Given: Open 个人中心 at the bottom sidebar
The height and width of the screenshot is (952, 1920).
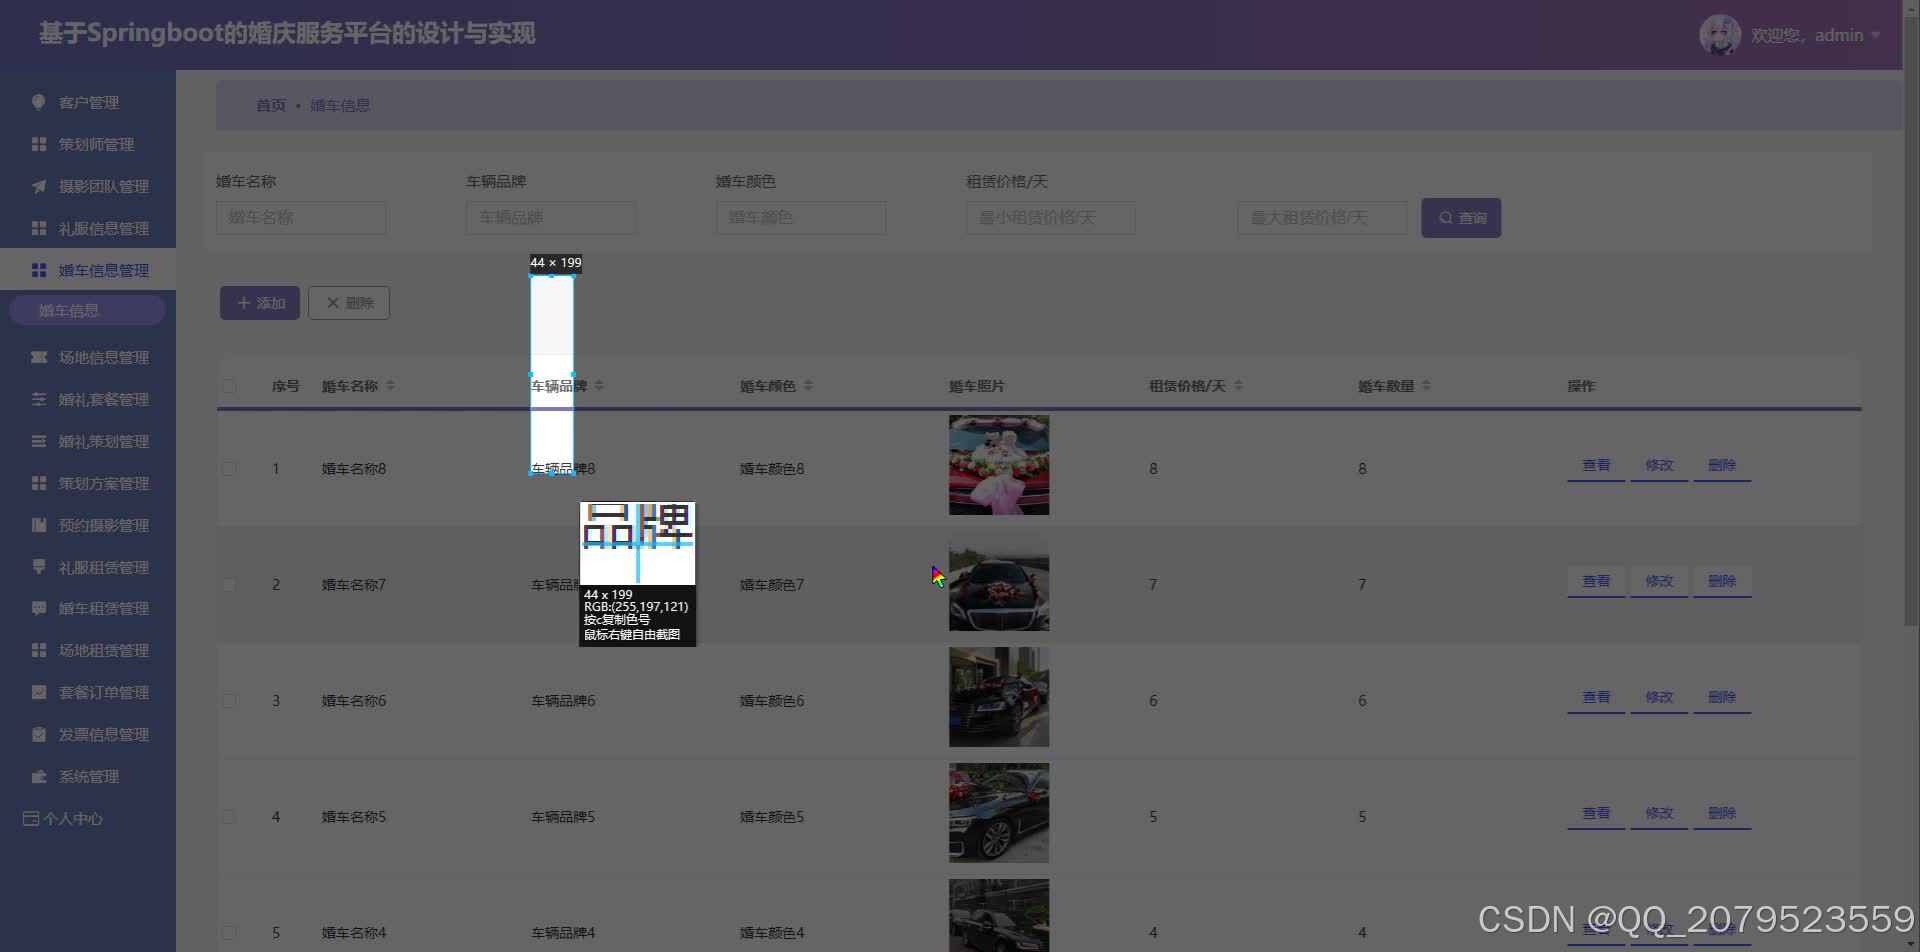Looking at the screenshot, I should [x=72, y=818].
